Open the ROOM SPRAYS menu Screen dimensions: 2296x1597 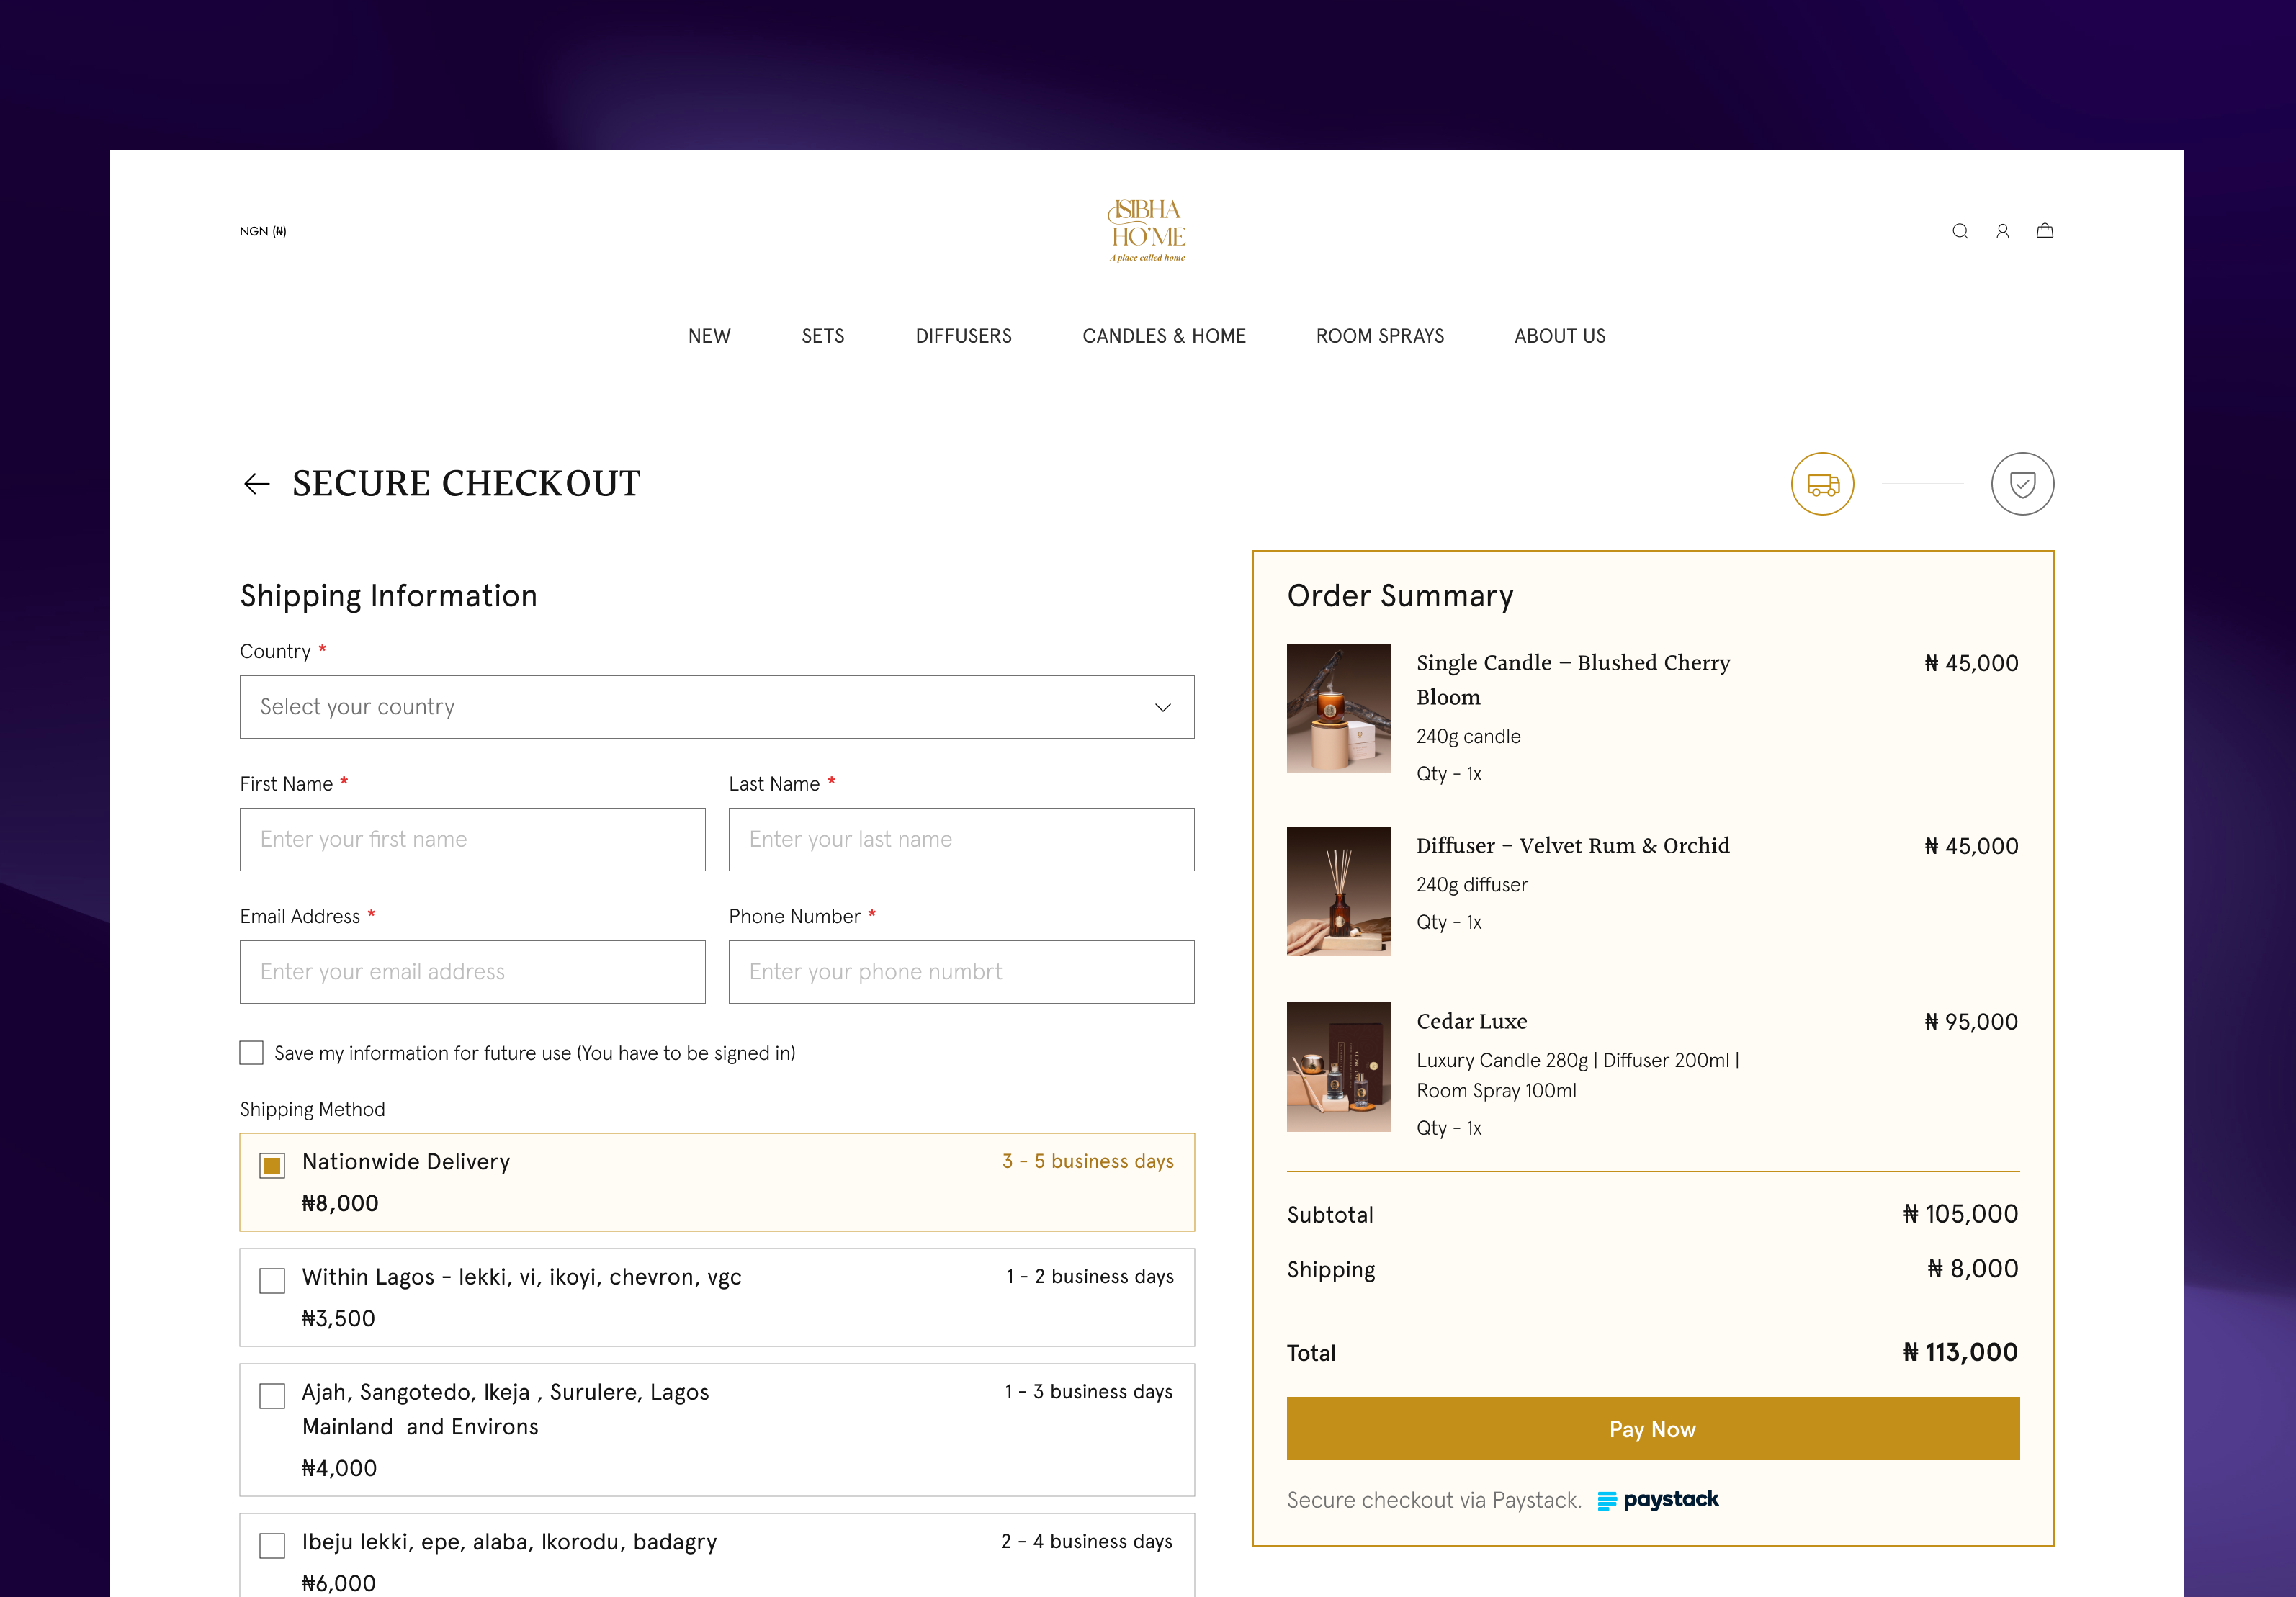pos(1380,336)
